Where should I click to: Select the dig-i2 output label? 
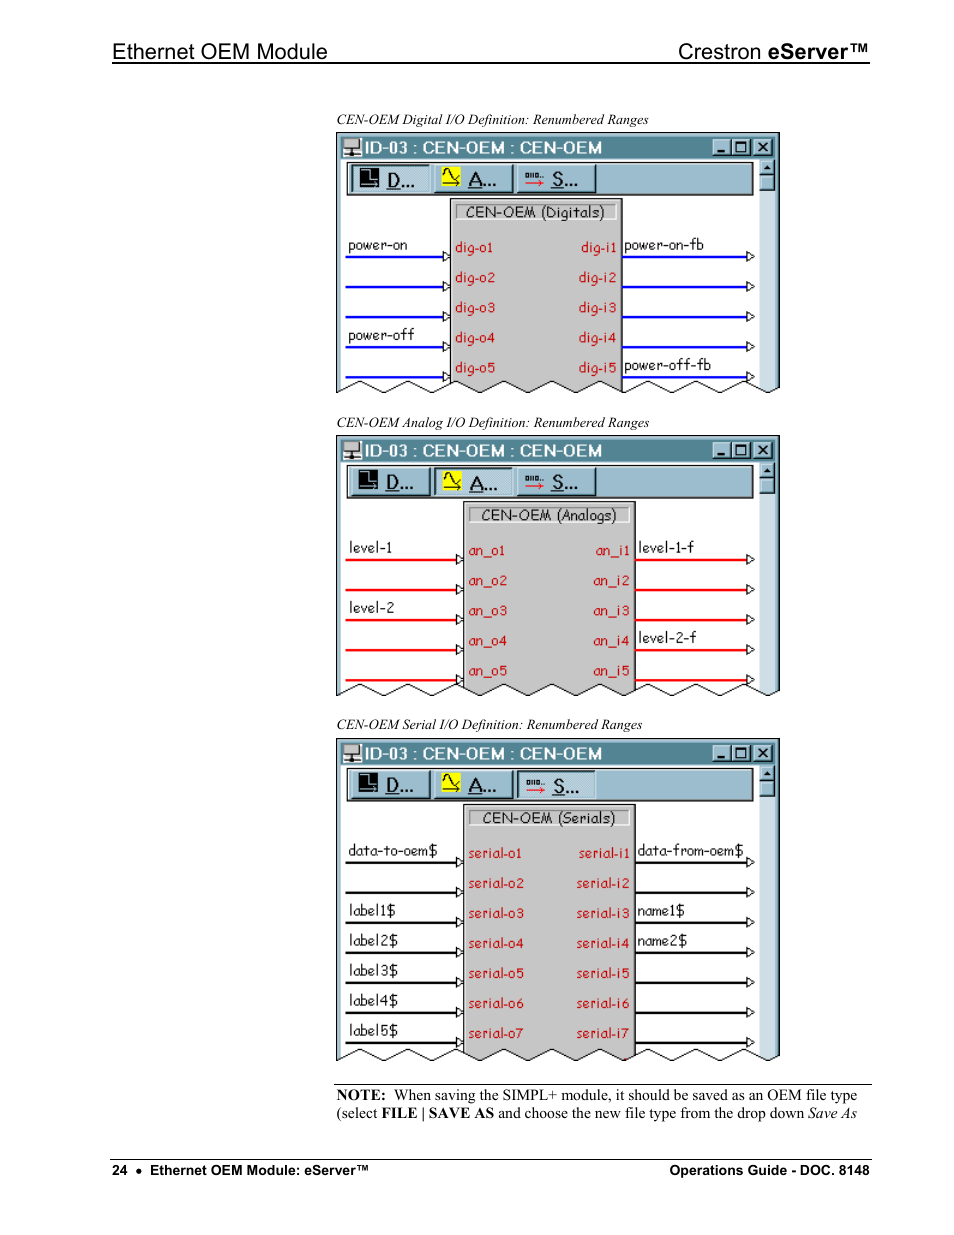(x=597, y=278)
